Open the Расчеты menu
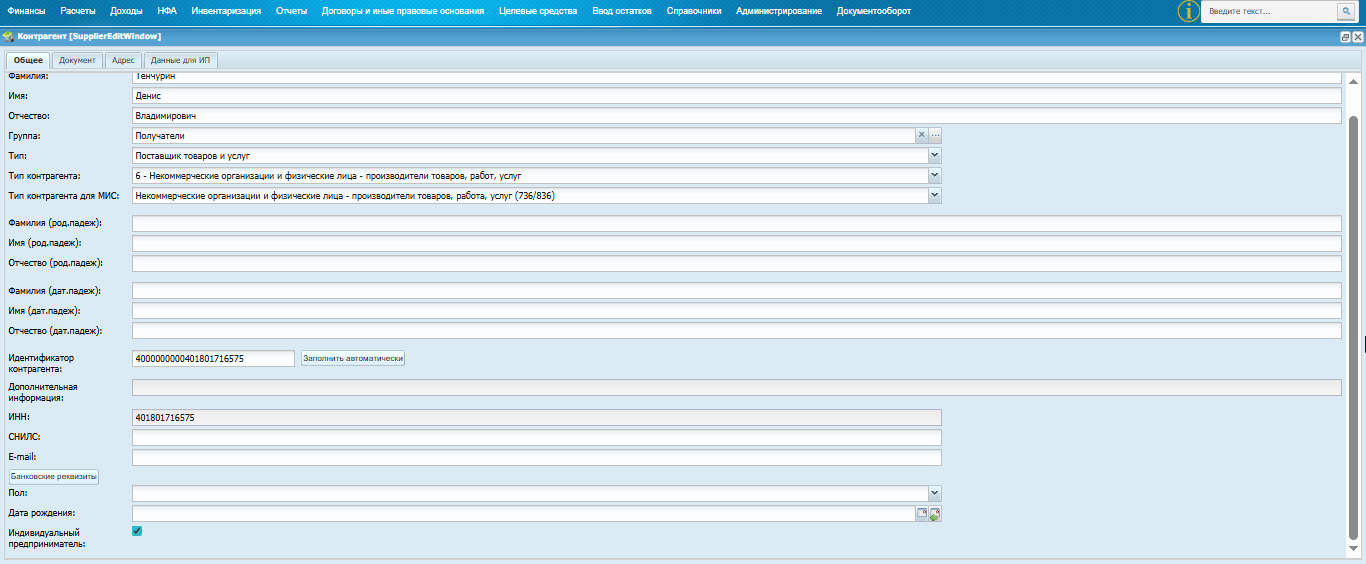The width and height of the screenshot is (1366, 564). (x=77, y=11)
